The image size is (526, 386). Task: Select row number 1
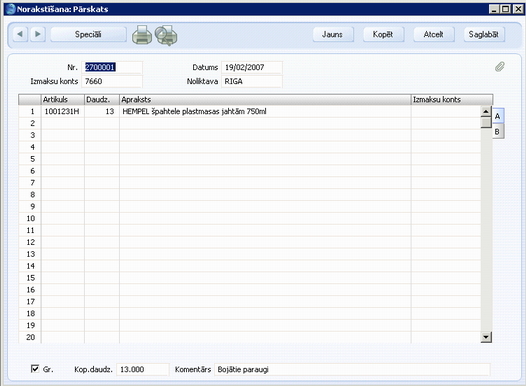point(30,111)
